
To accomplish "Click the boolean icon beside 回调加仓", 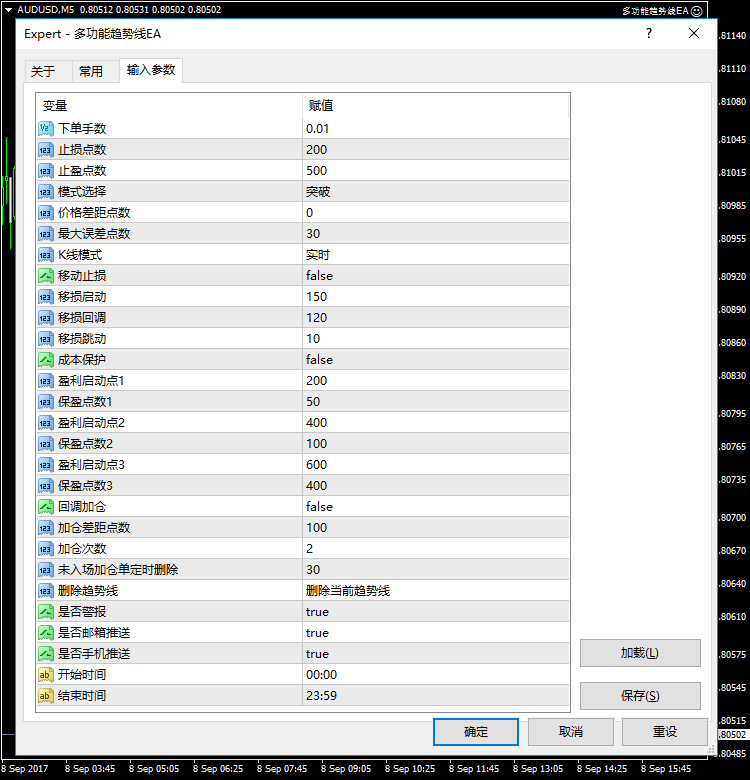I will tap(46, 506).
